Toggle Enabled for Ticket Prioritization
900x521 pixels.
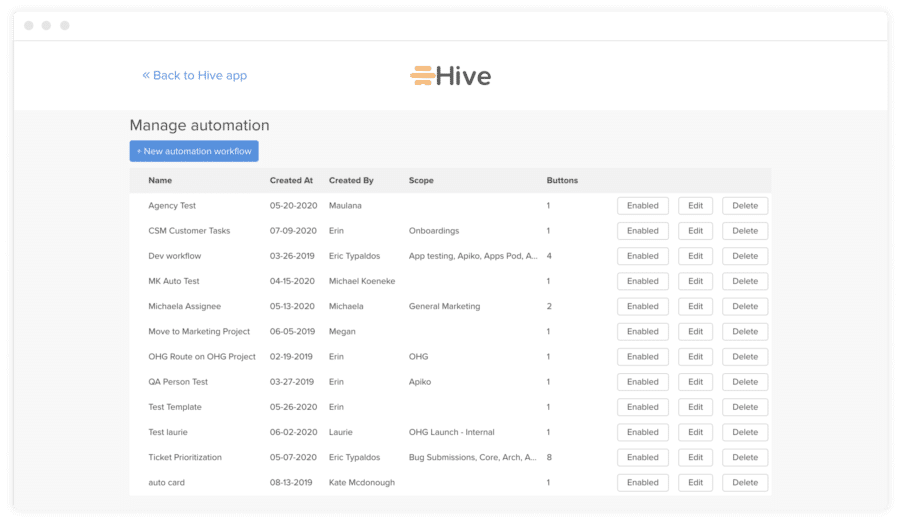[642, 457]
